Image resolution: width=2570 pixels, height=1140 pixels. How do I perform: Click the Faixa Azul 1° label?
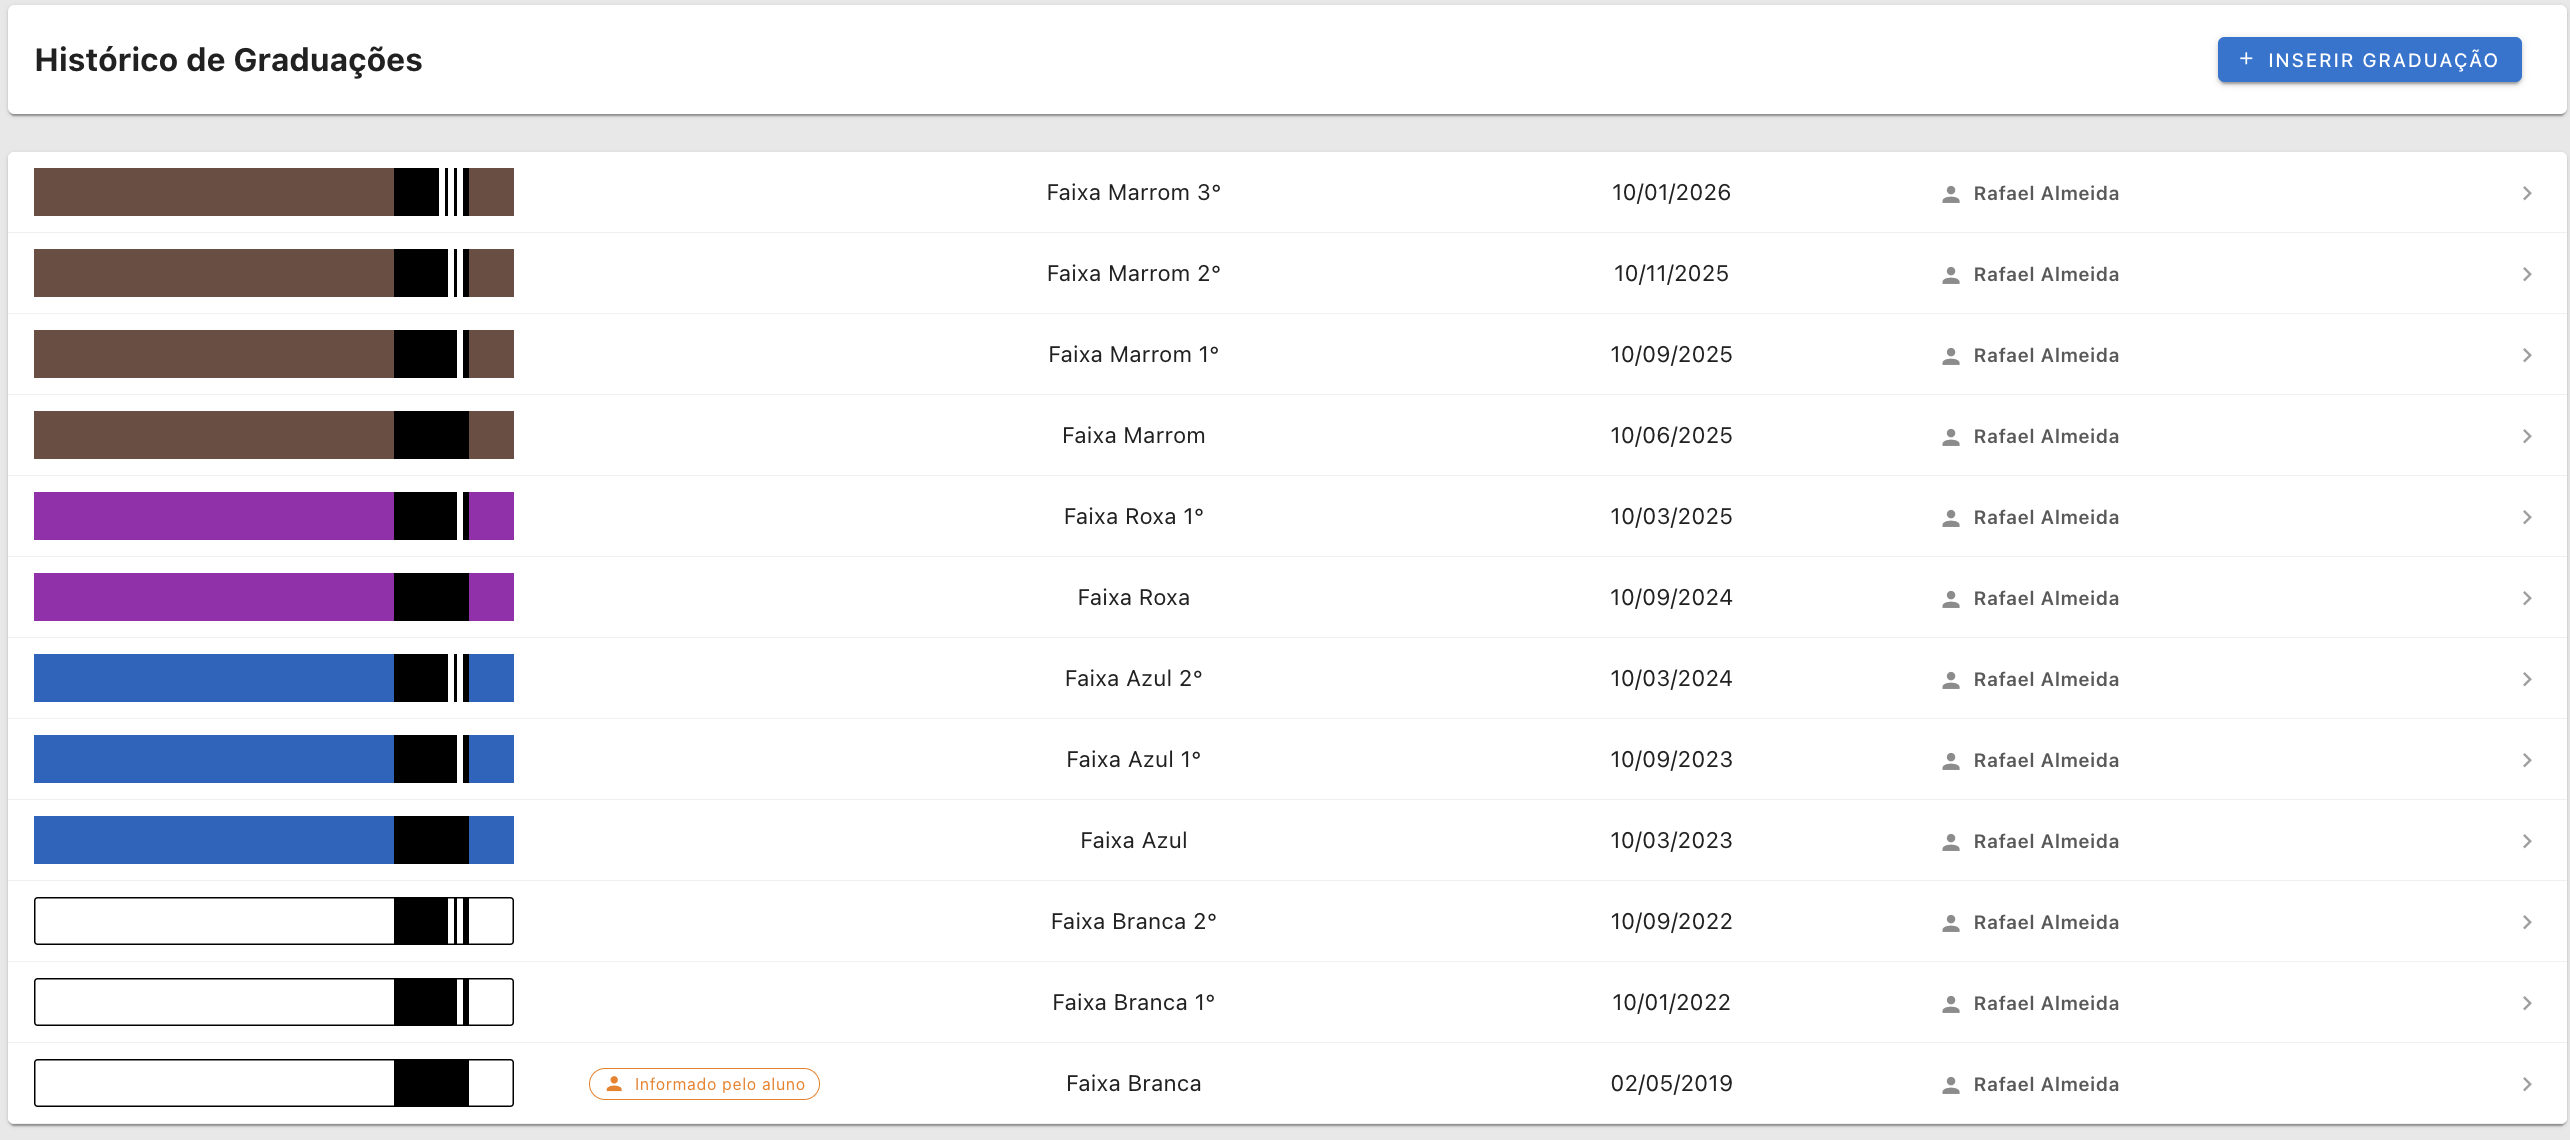pos(1133,760)
